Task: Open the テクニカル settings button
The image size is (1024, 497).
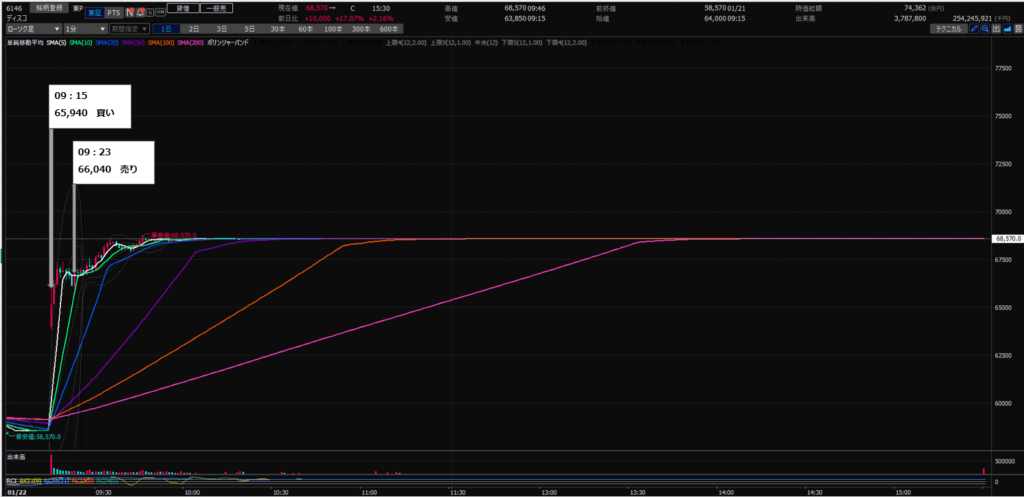Action: 947,29
